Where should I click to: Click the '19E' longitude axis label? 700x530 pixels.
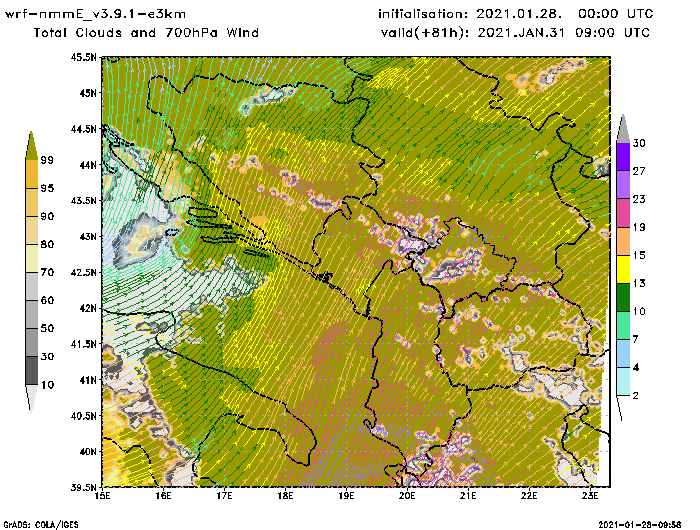[x=346, y=496]
